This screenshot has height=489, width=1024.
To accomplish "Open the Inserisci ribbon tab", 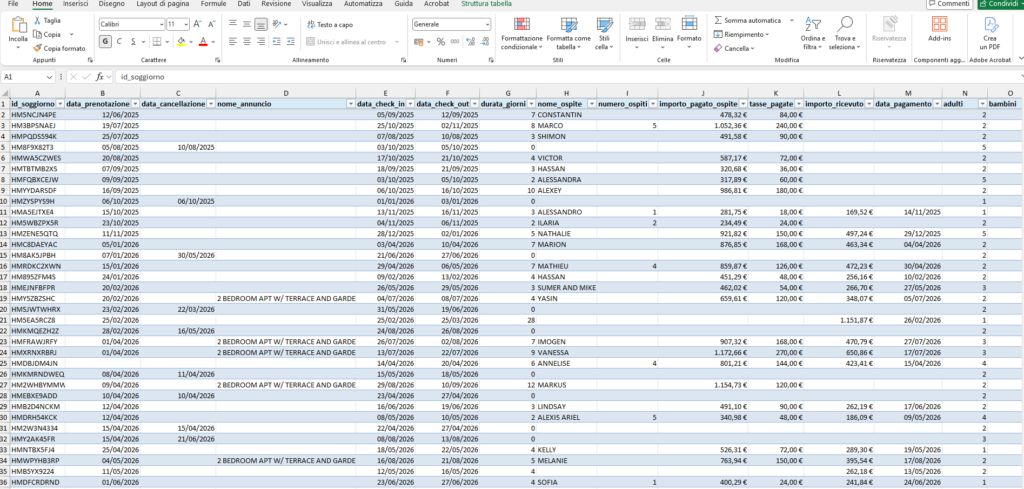I will pos(75,4).
